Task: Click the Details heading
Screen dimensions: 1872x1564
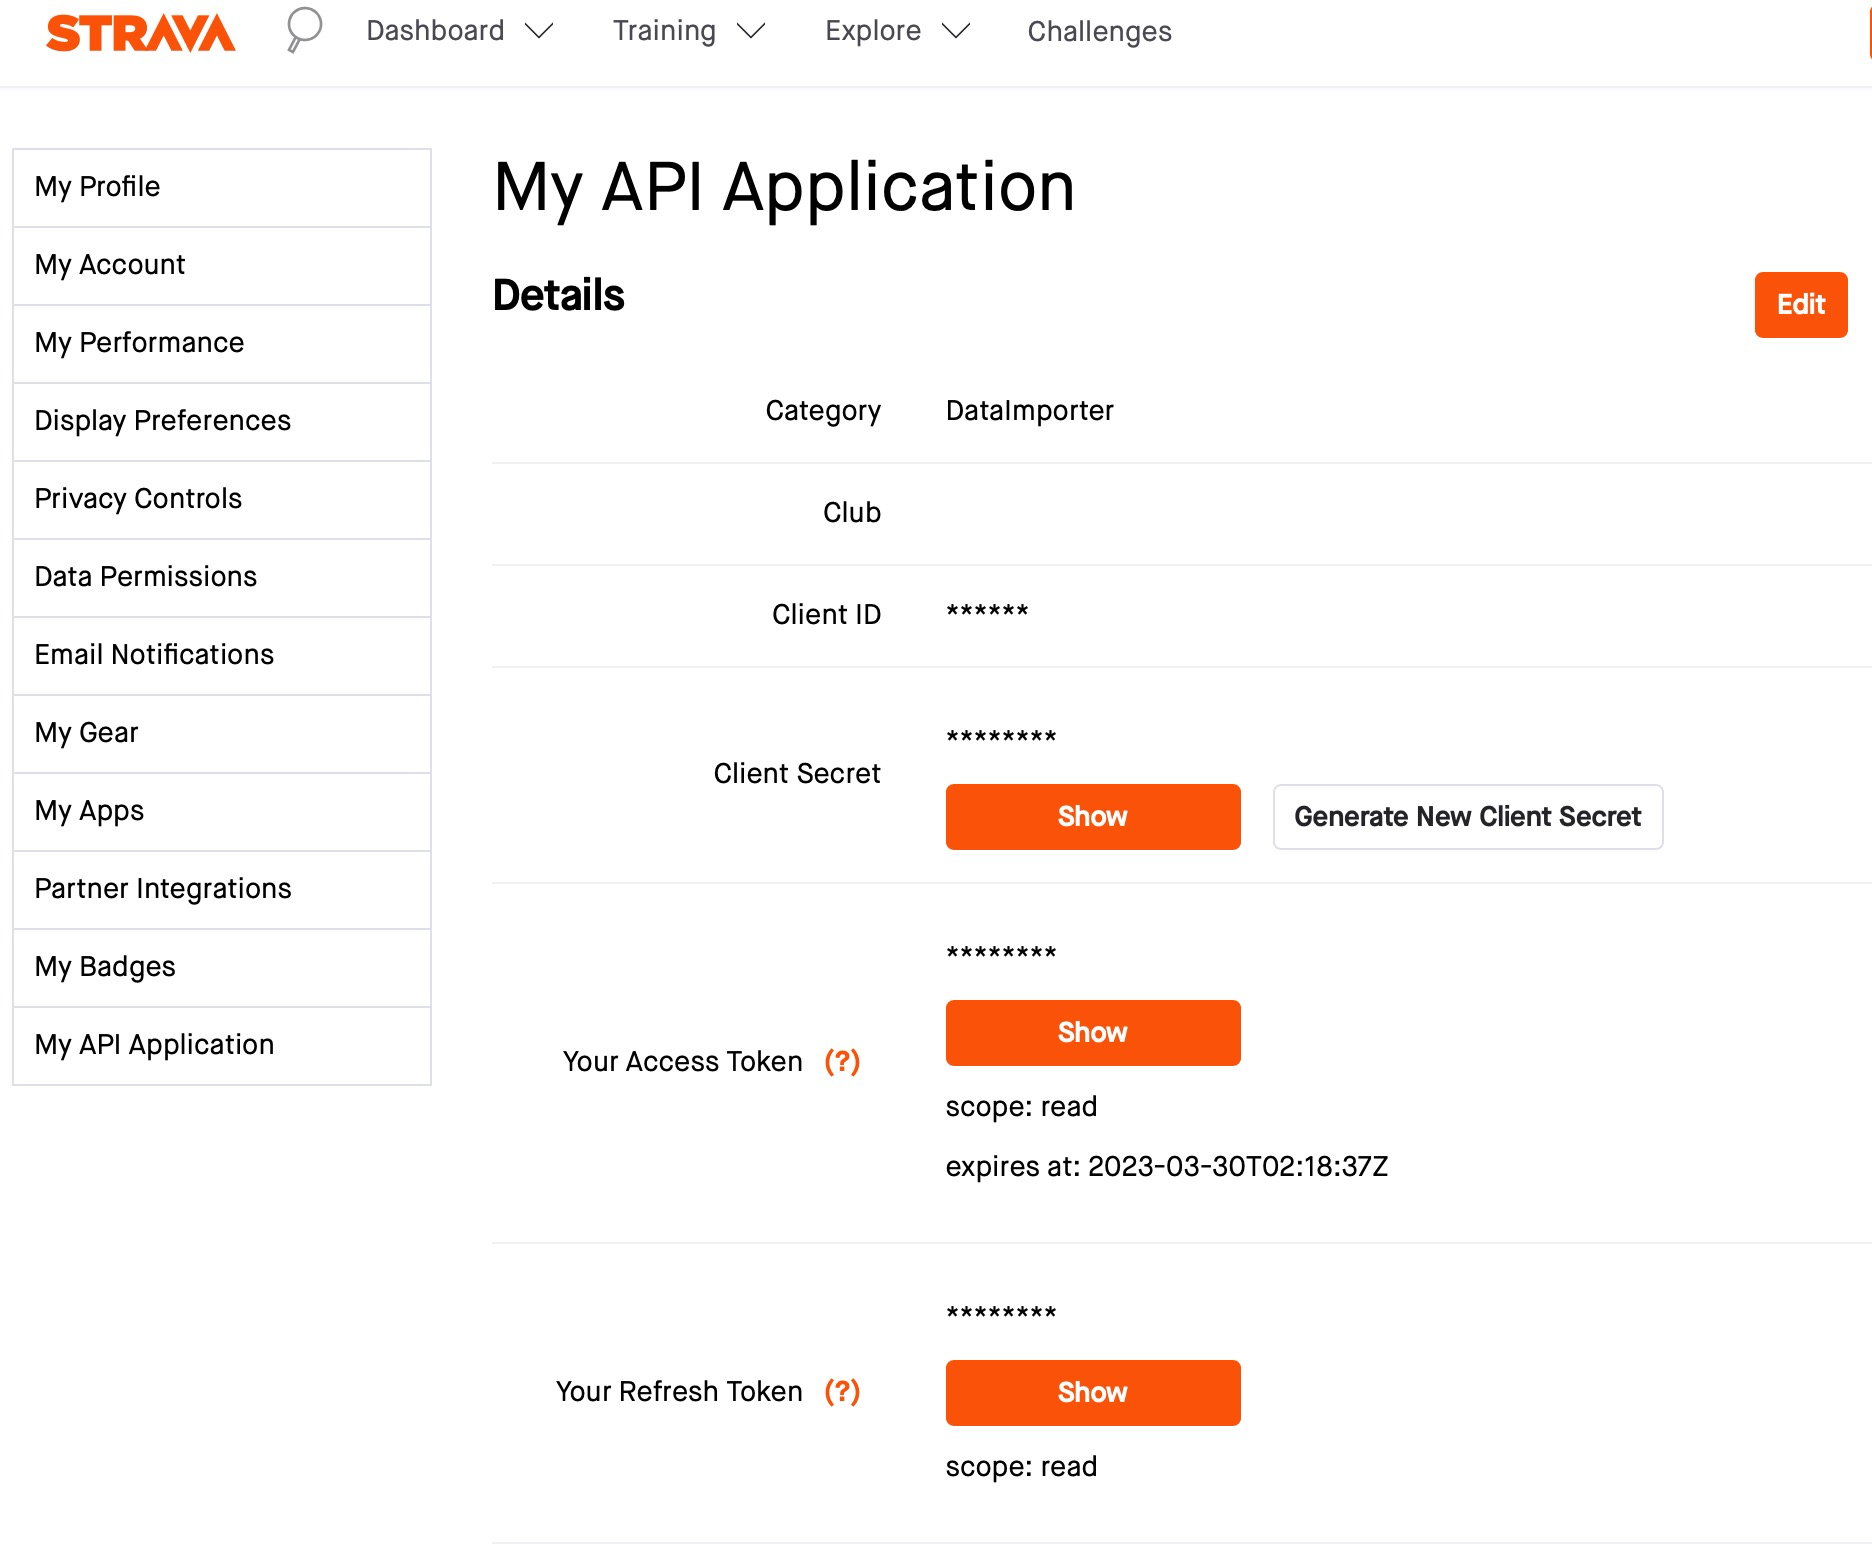Action: click(x=558, y=296)
